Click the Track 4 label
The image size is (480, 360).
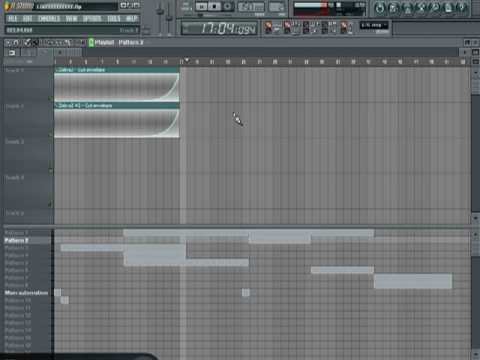click(x=14, y=178)
